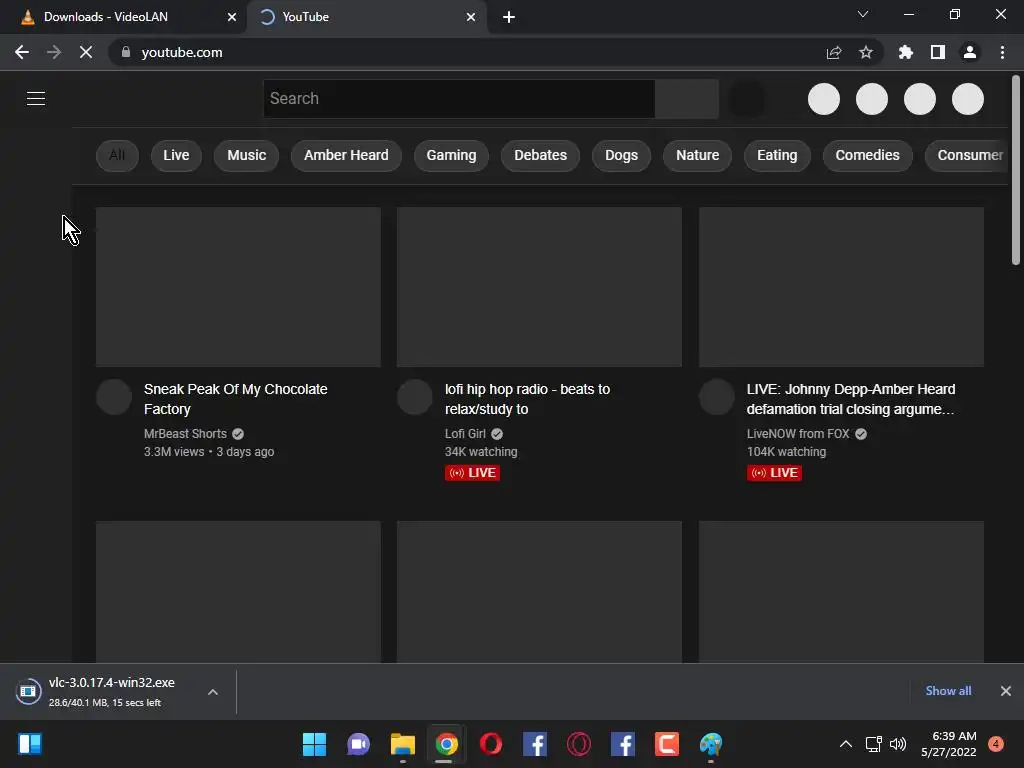Select the Music filter chip
Viewport: 1024px width, 768px height.
[x=247, y=155]
